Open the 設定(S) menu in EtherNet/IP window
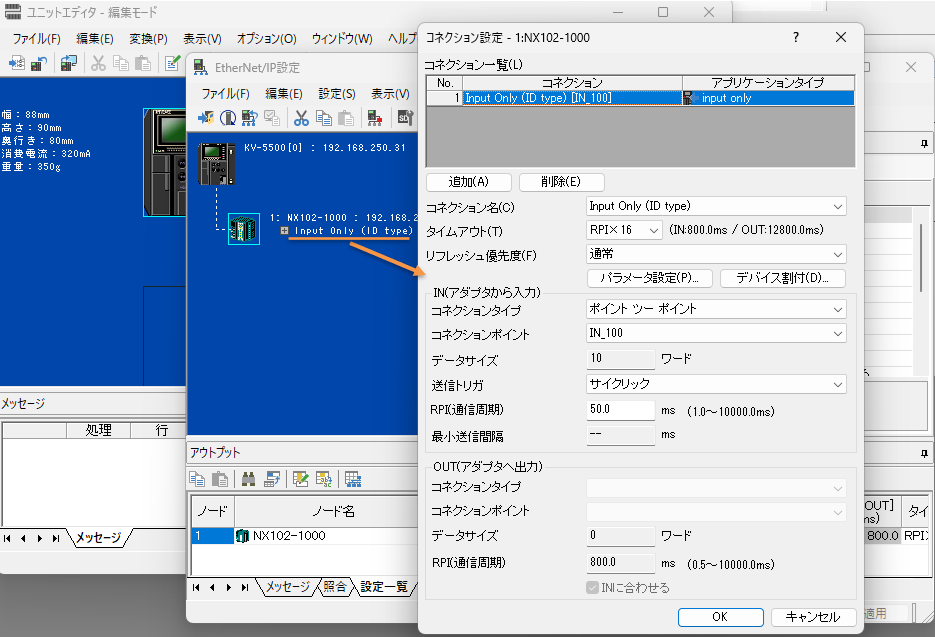Image resolution: width=935 pixels, height=637 pixels. point(336,93)
